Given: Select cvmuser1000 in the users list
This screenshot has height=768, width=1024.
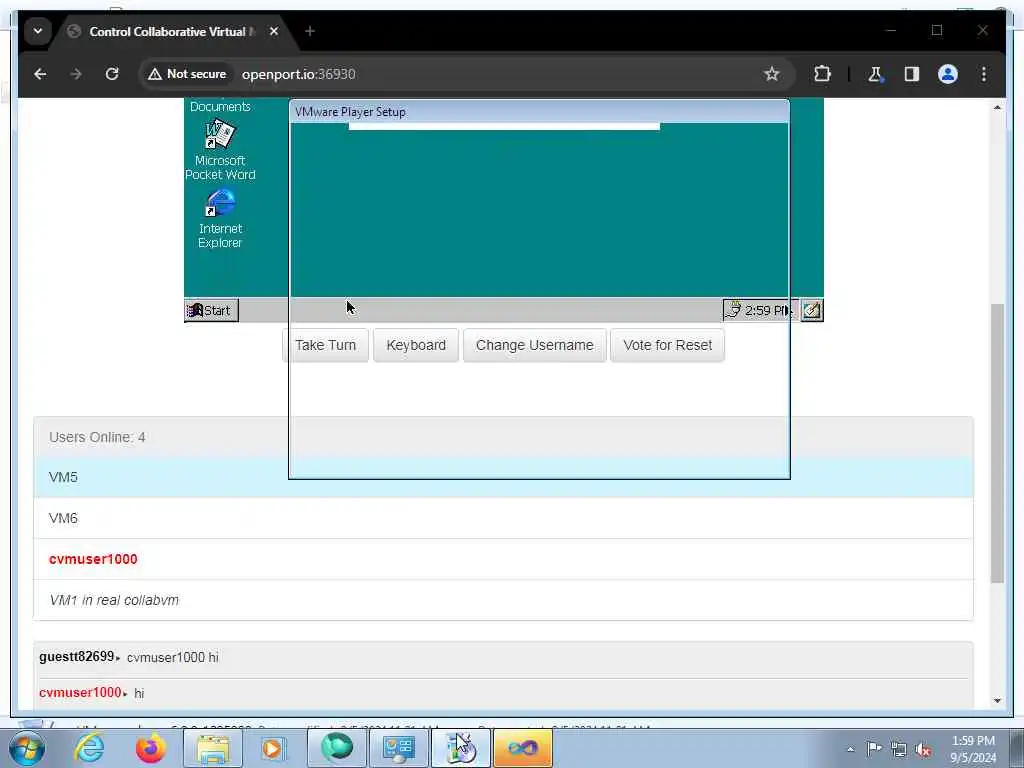Looking at the screenshot, I should (x=504, y=559).
